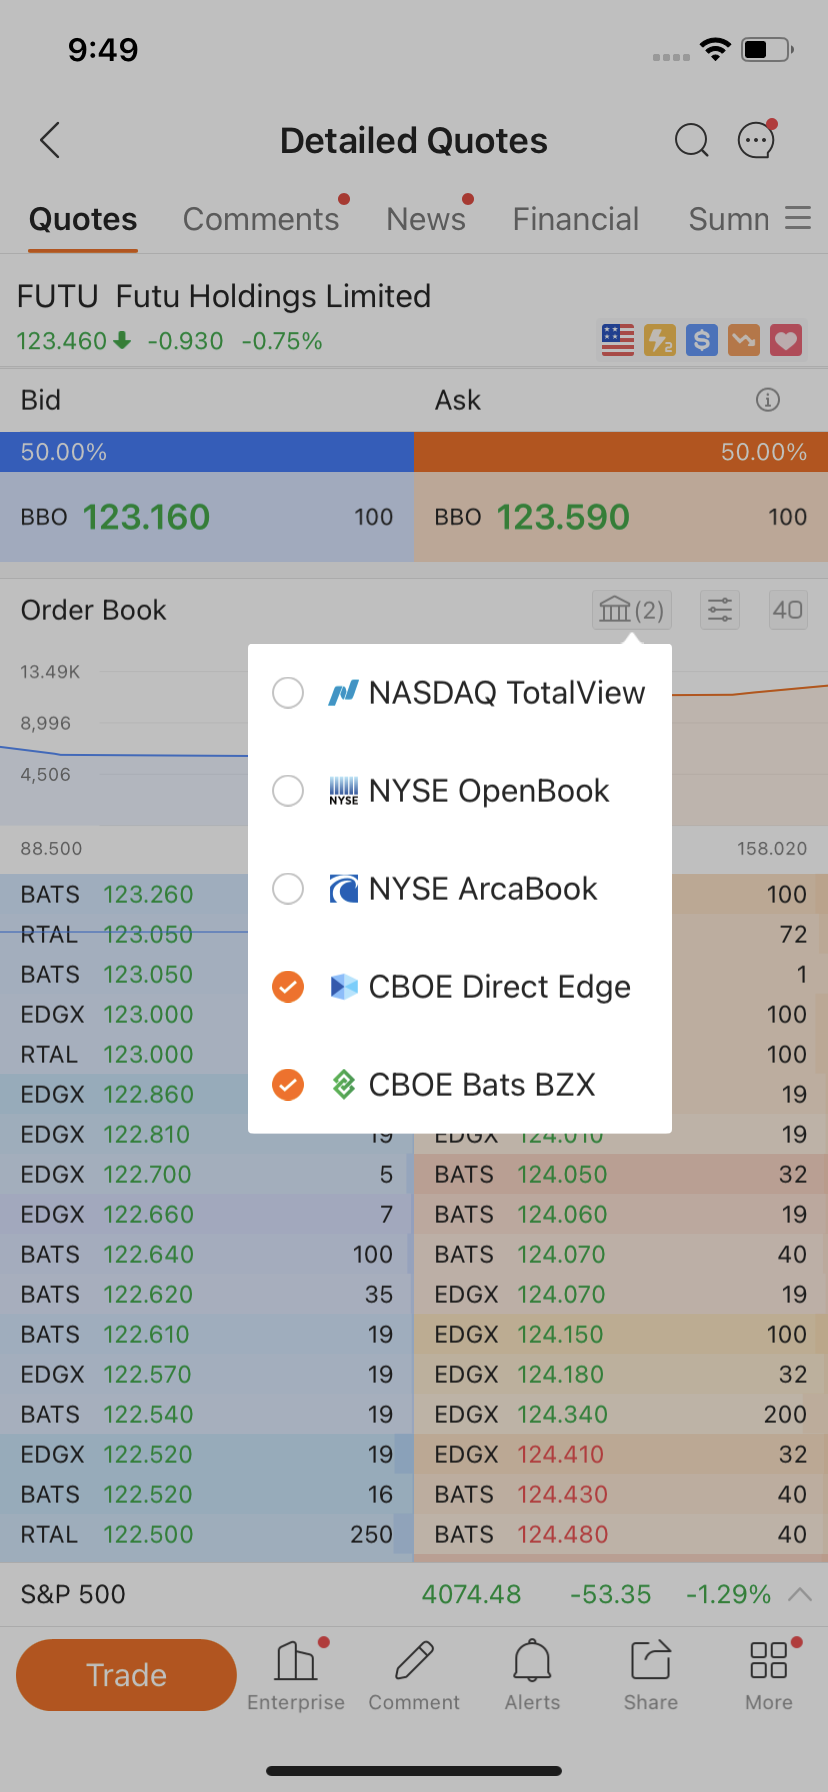Viewport: 828px width, 1792px height.
Task: Tap the BBO bid price 123.160
Action: pyautogui.click(x=146, y=517)
